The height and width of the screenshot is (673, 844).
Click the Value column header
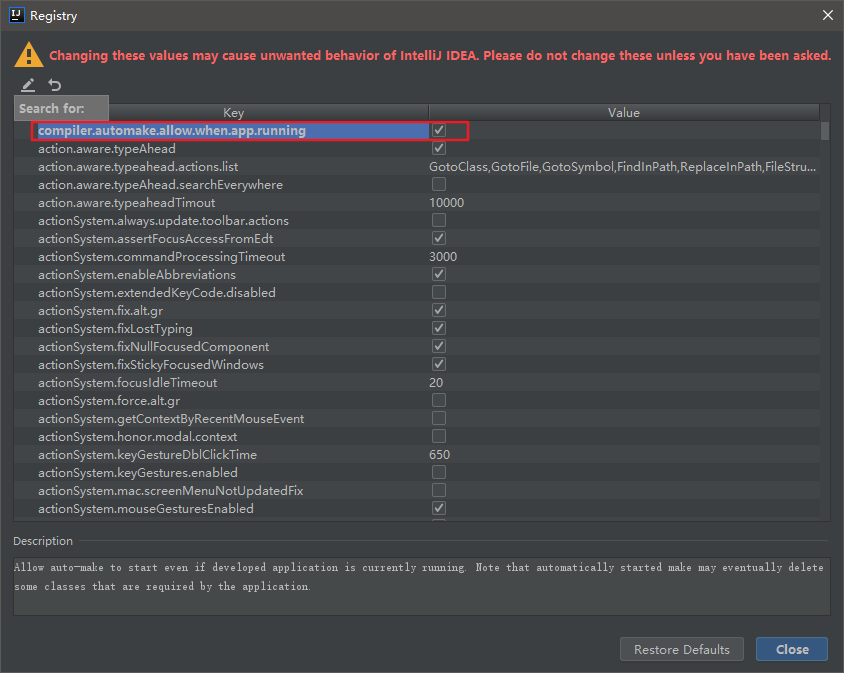(x=624, y=113)
